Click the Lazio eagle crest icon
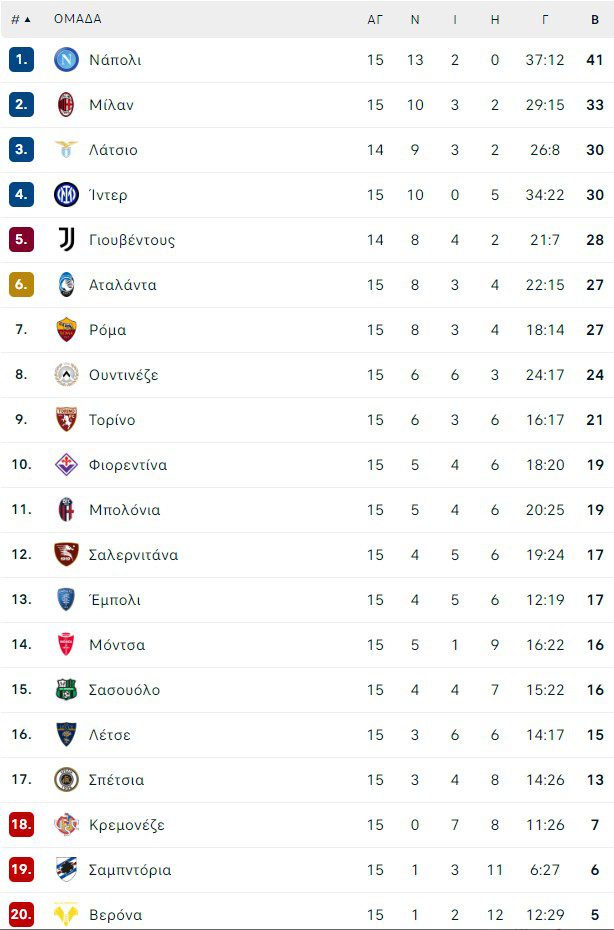Screen dimensions: 614x930 click(x=66, y=150)
